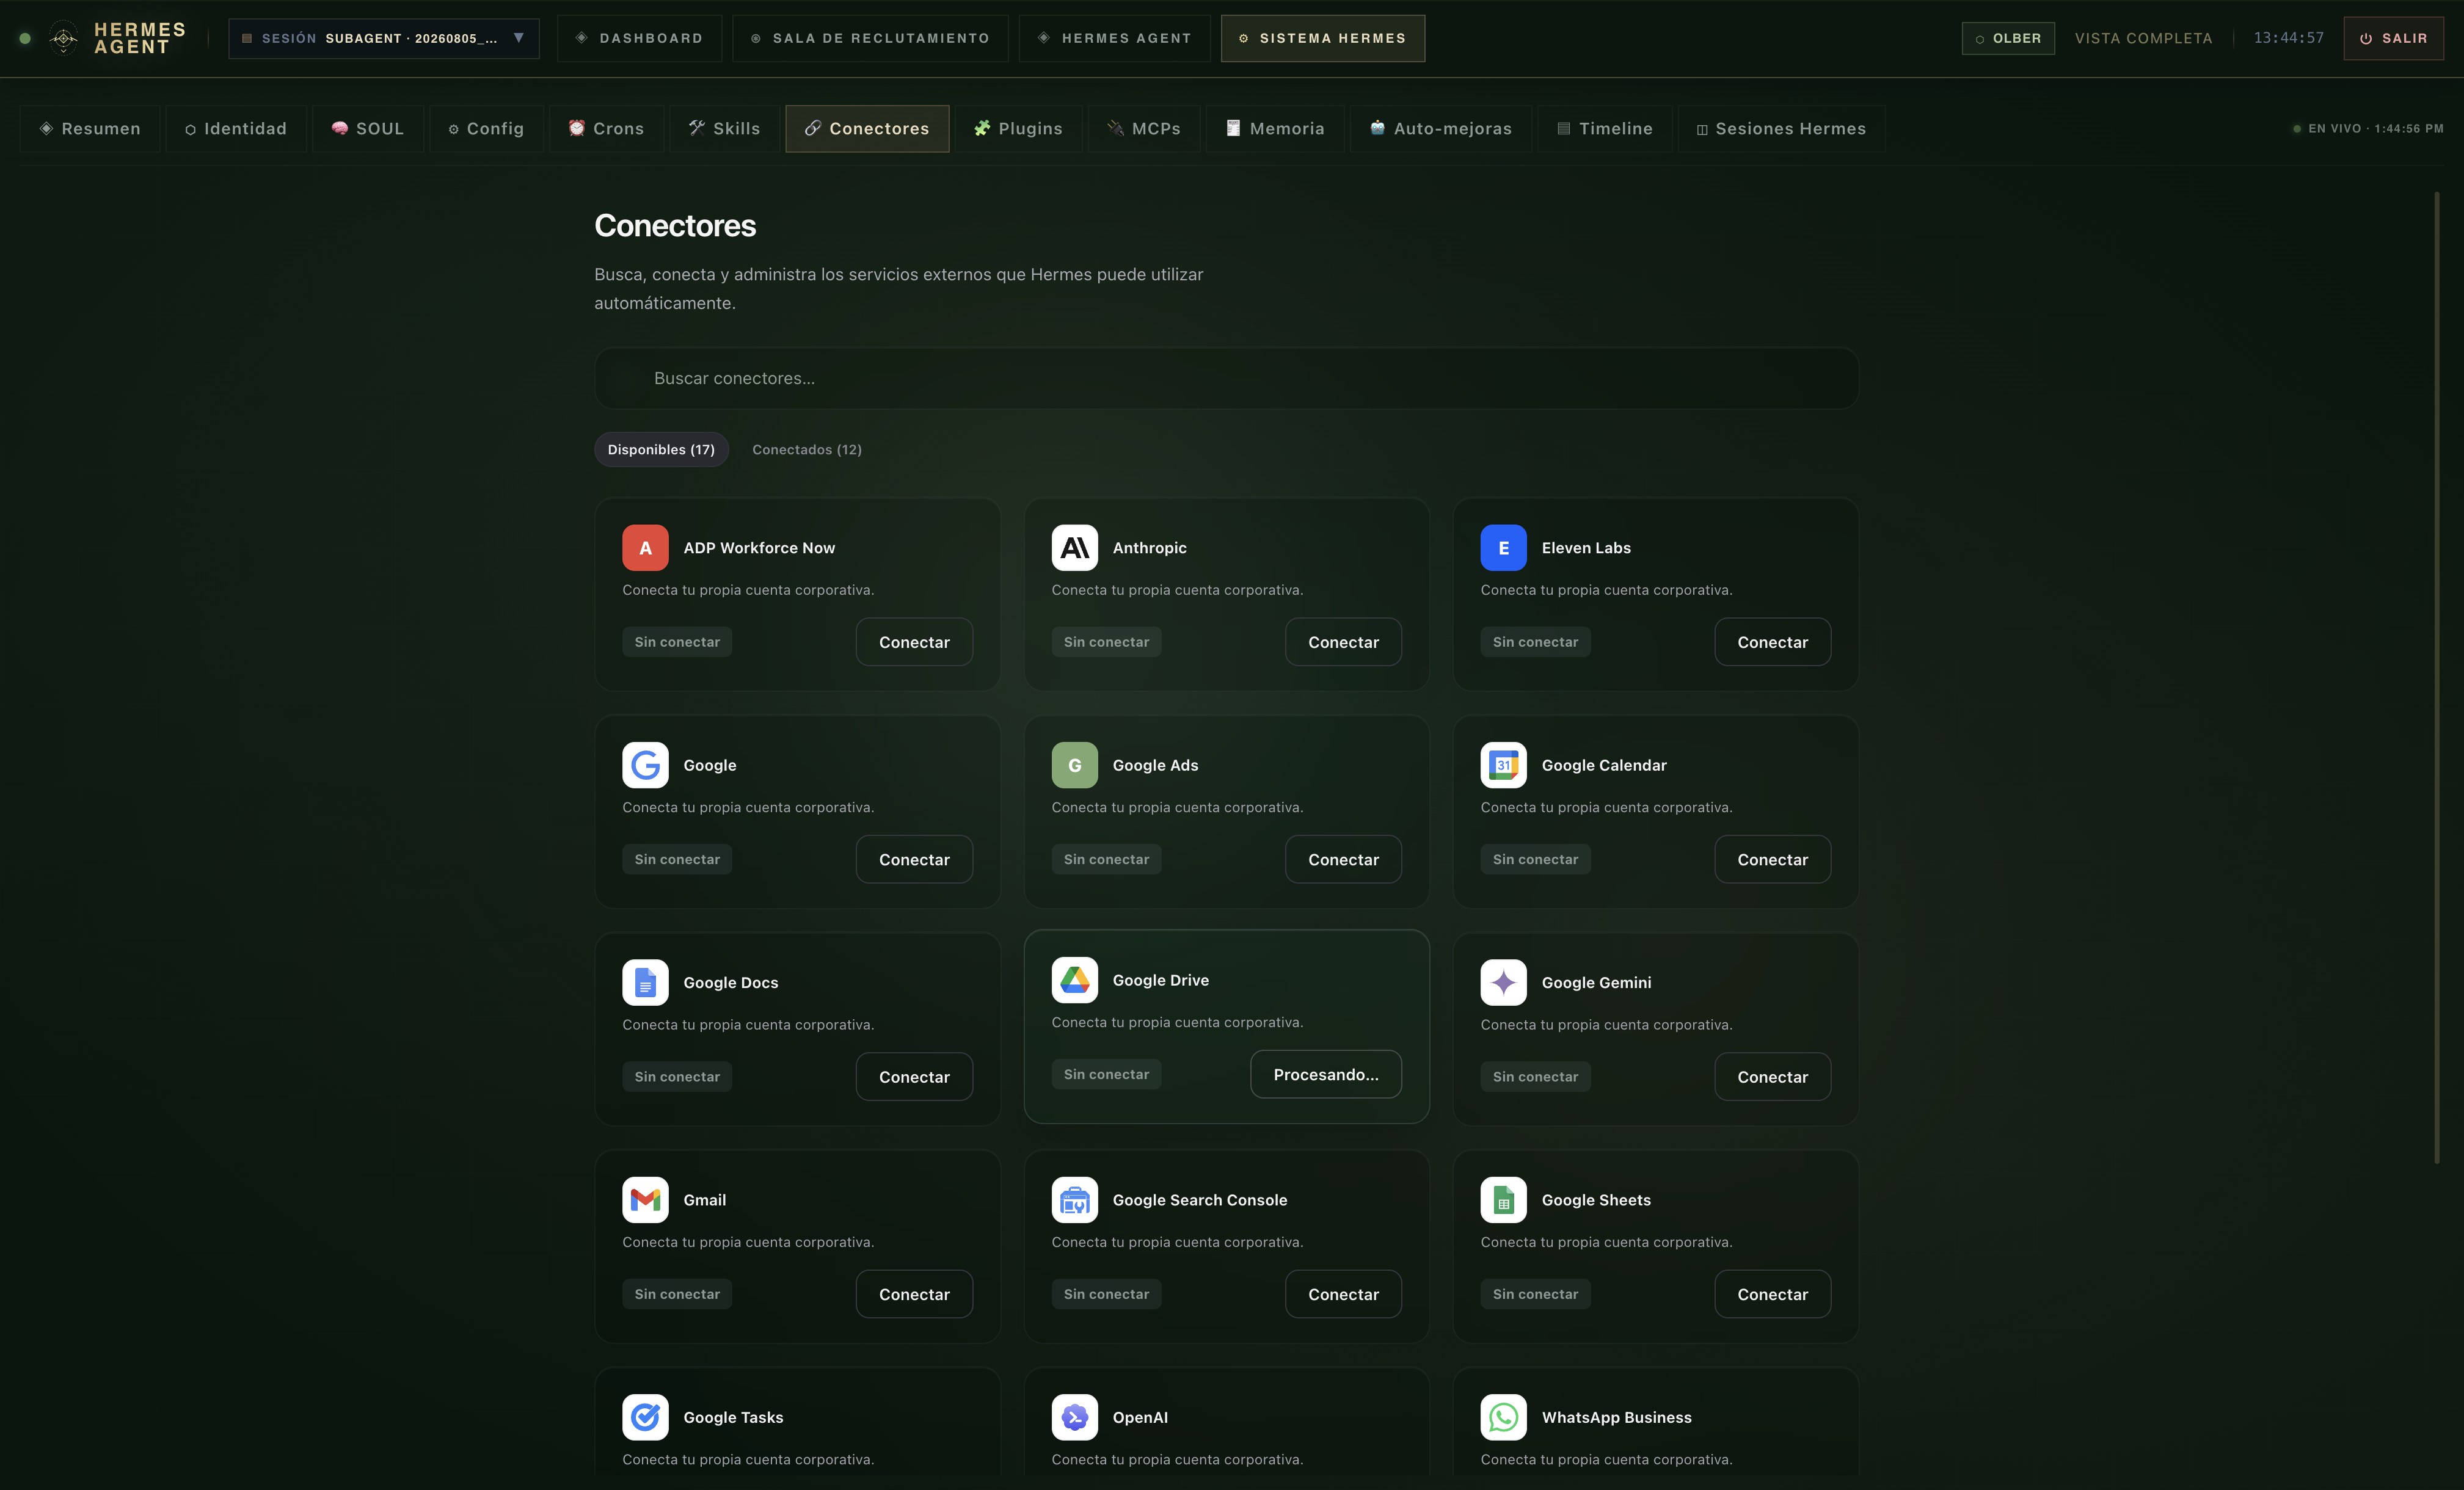The image size is (2464, 1490).
Task: Connect the Google Sheets connector
Action: [x=1772, y=1294]
